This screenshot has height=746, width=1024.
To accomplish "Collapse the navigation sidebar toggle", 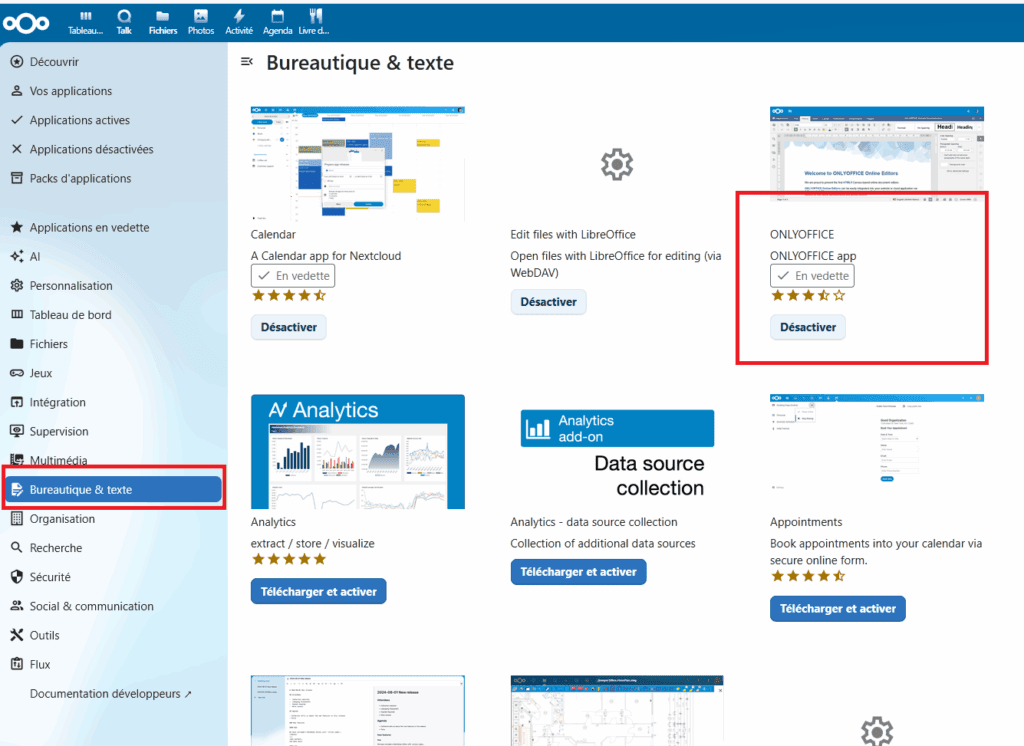I will coord(247,62).
